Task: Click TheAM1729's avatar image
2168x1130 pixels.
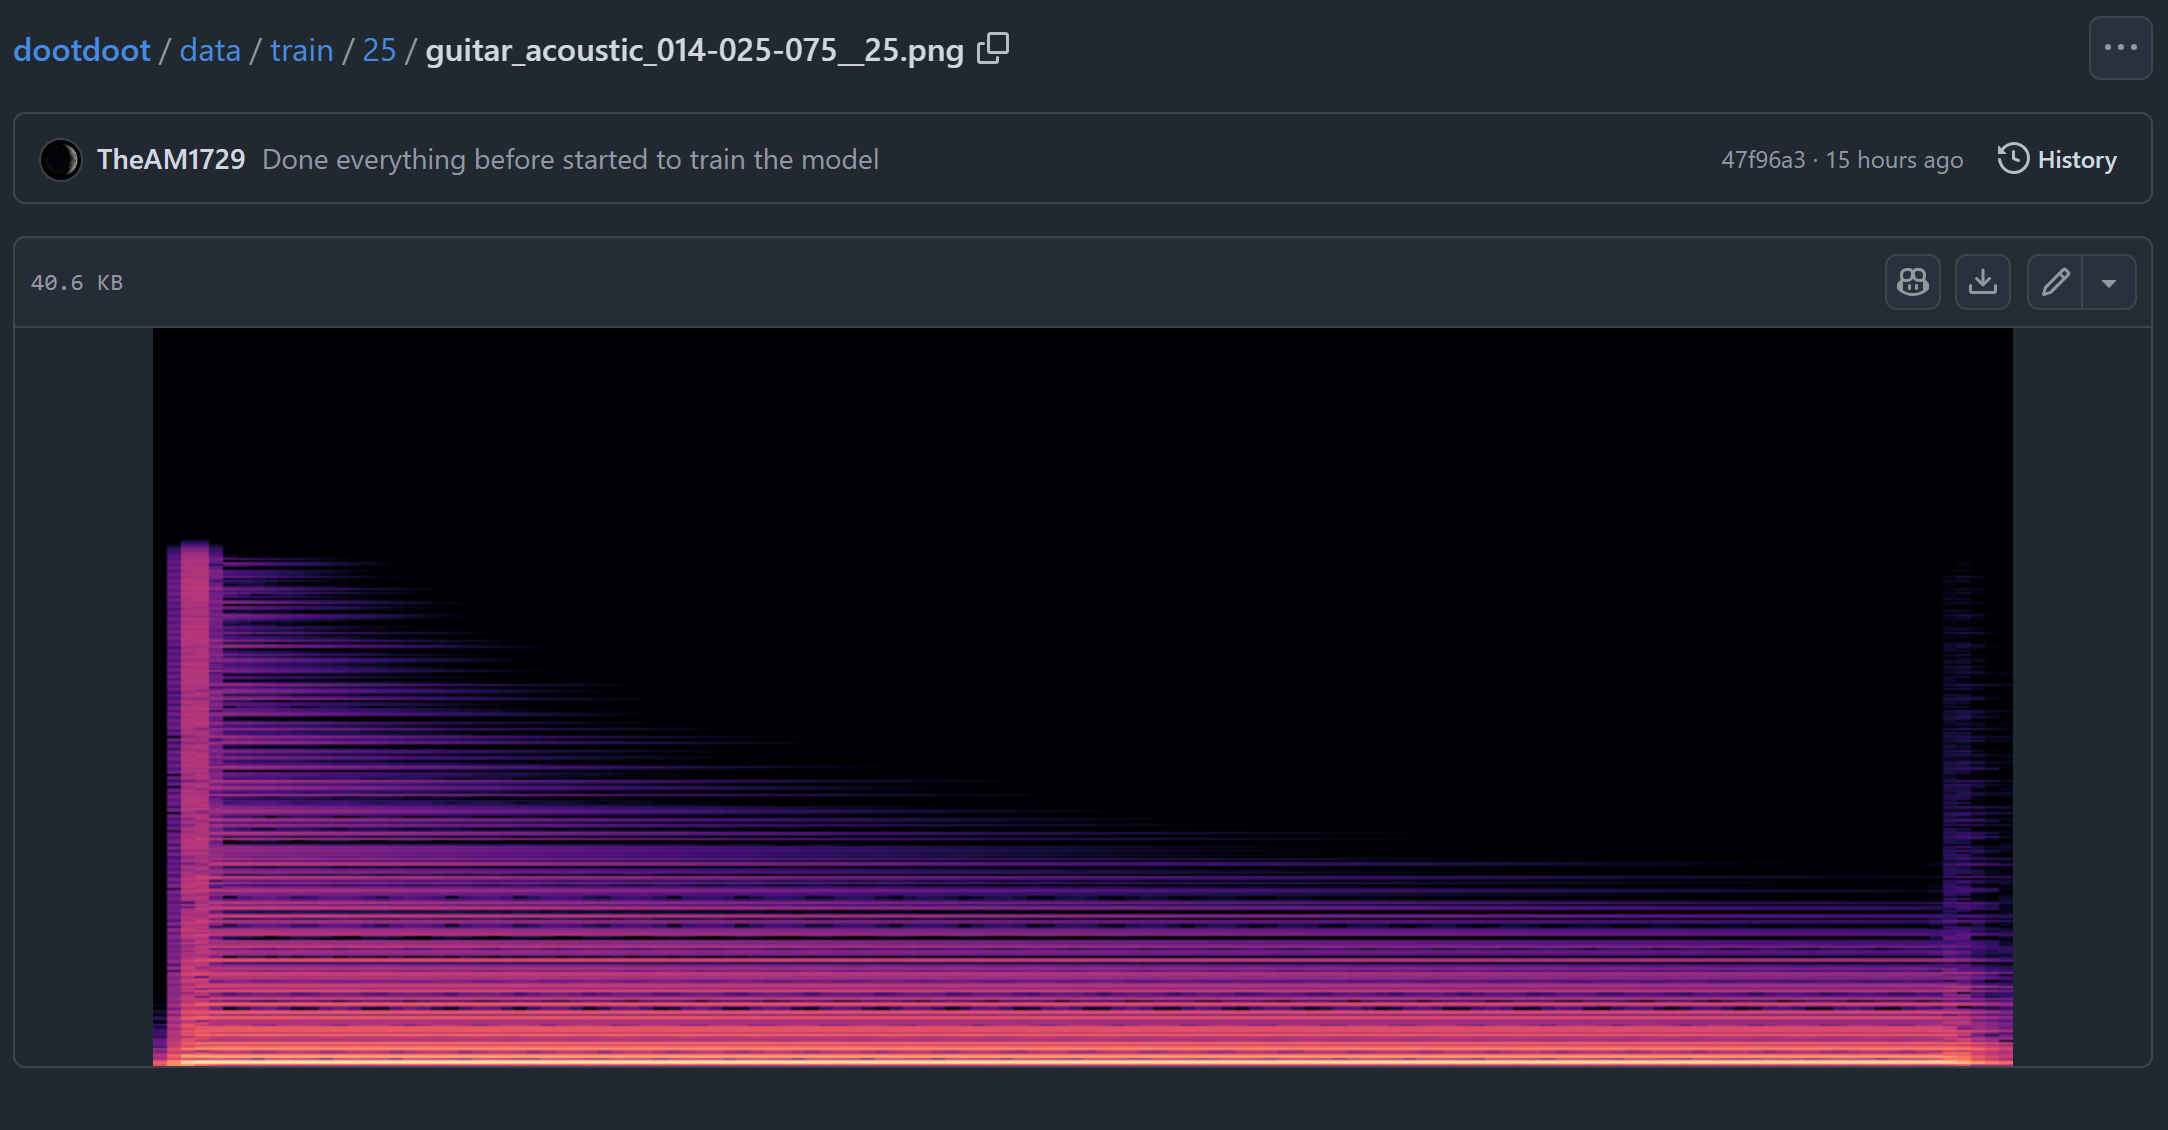Action: point(60,160)
